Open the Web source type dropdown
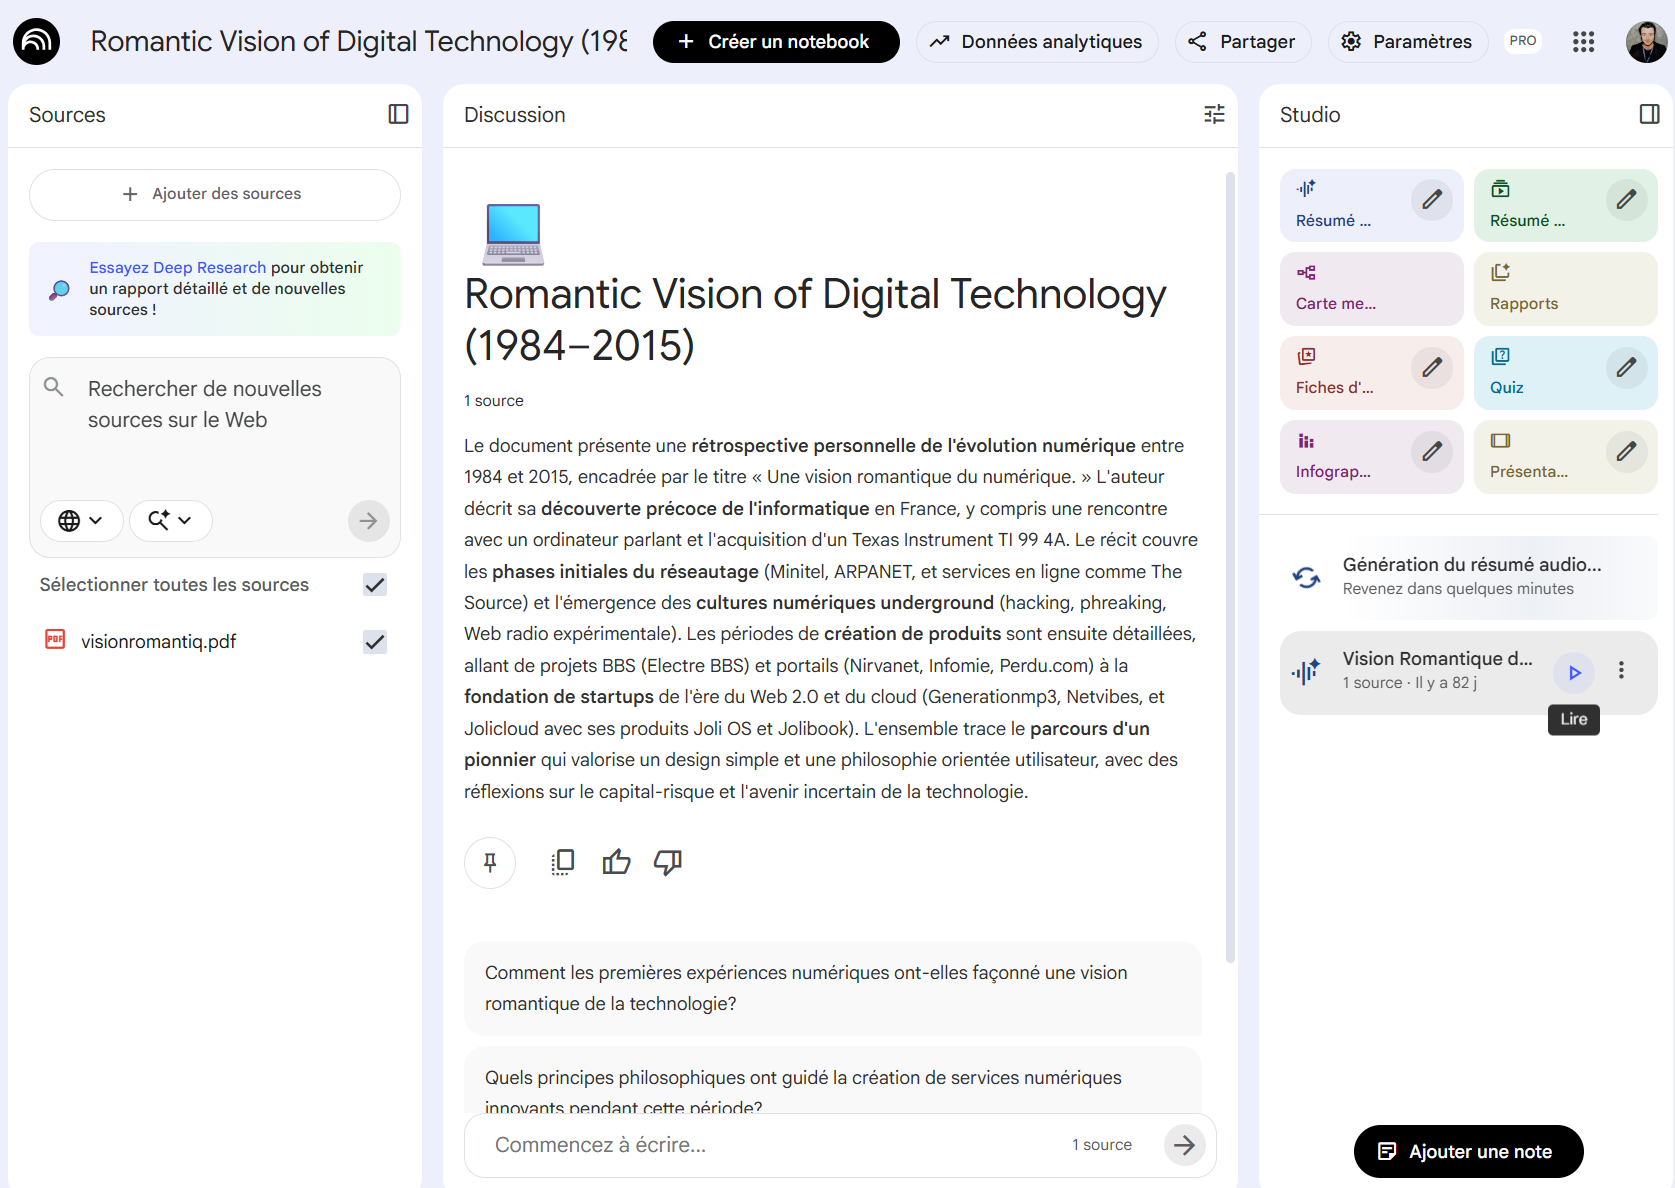 (81, 521)
